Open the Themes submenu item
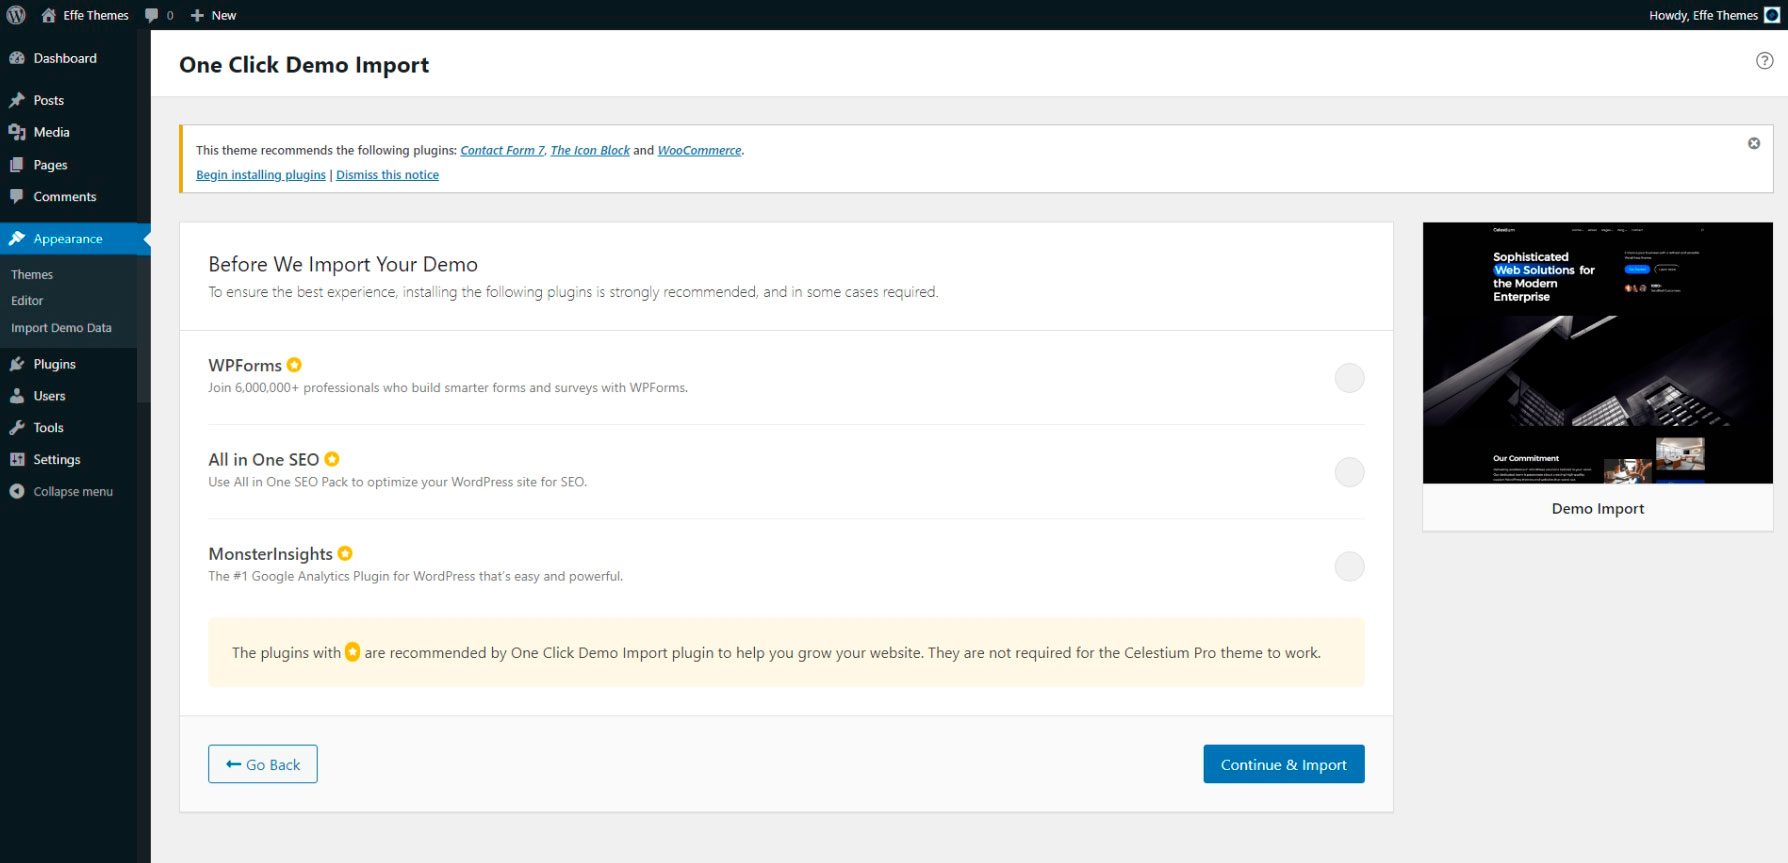Image resolution: width=1788 pixels, height=863 pixels. pos(32,274)
